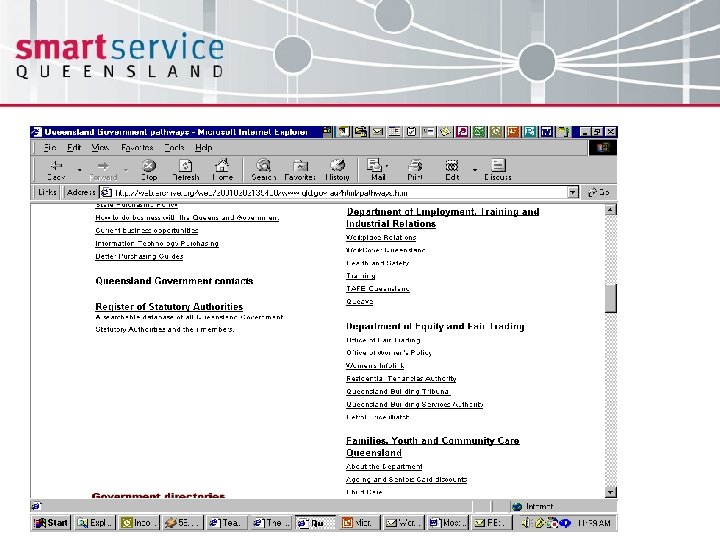Open Register of Statutory Authorities link
This screenshot has height=540, width=720.
pos(169,307)
